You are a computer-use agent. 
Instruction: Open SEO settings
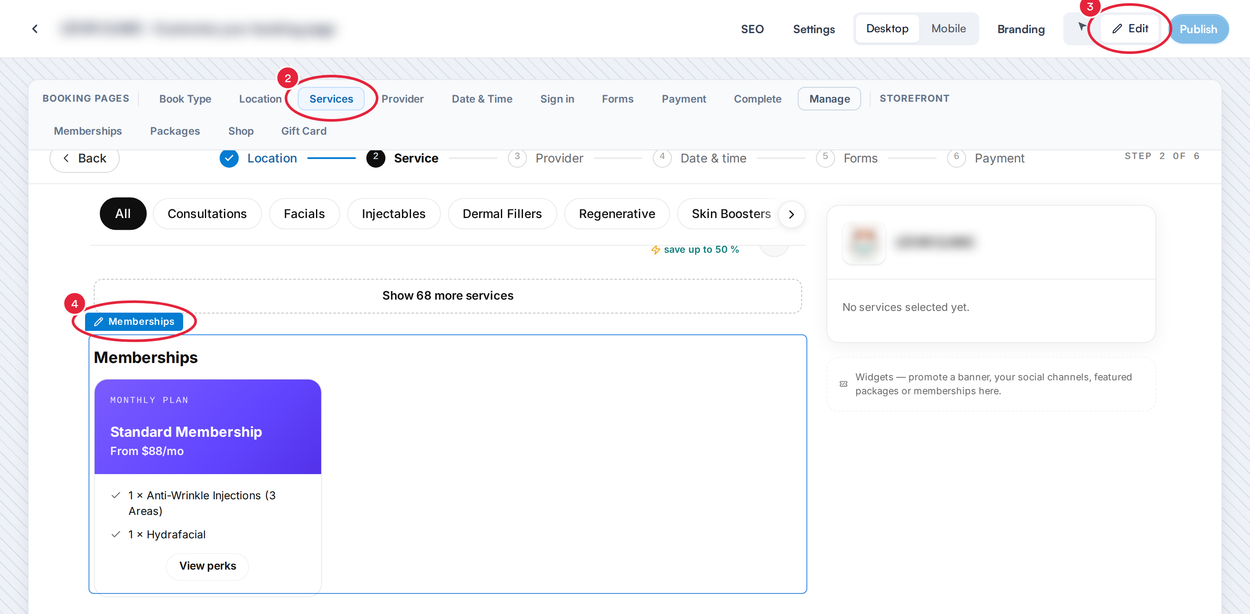tap(752, 29)
